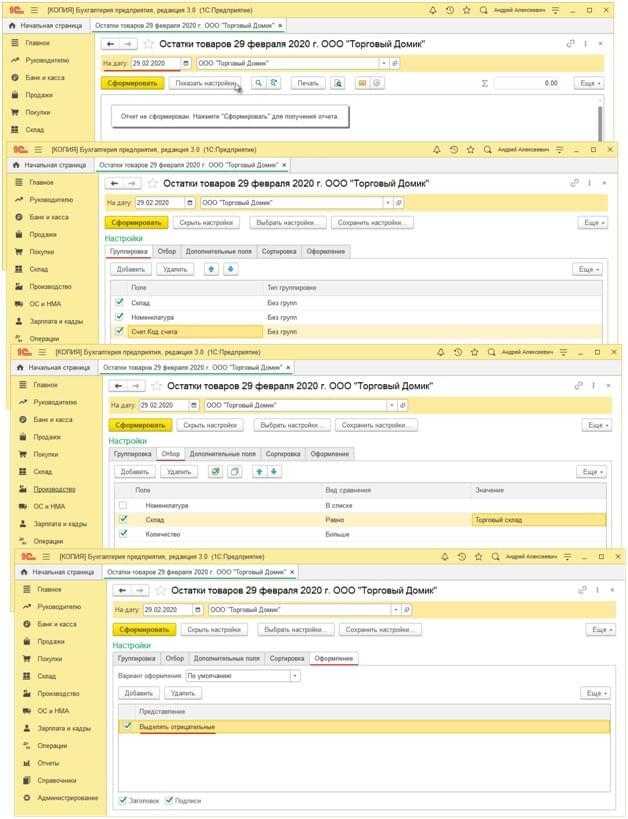Click the copy icon next to check-all in Отбор
The width and height of the screenshot is (628, 819).
point(234,472)
